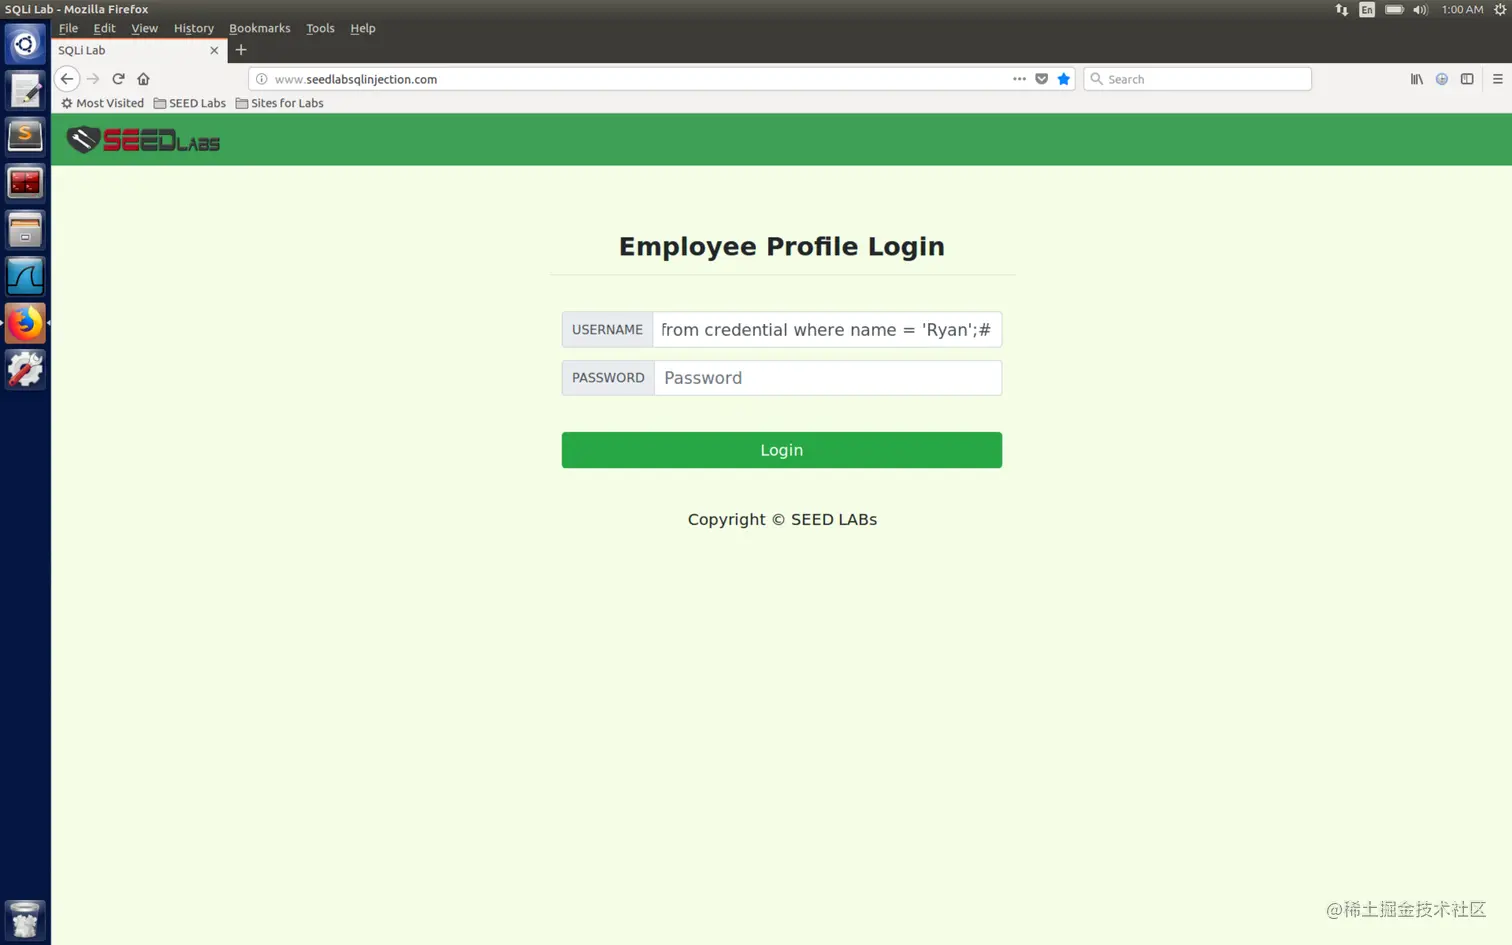The height and width of the screenshot is (945, 1512).
Task: Open the File menu
Action: tap(68, 28)
